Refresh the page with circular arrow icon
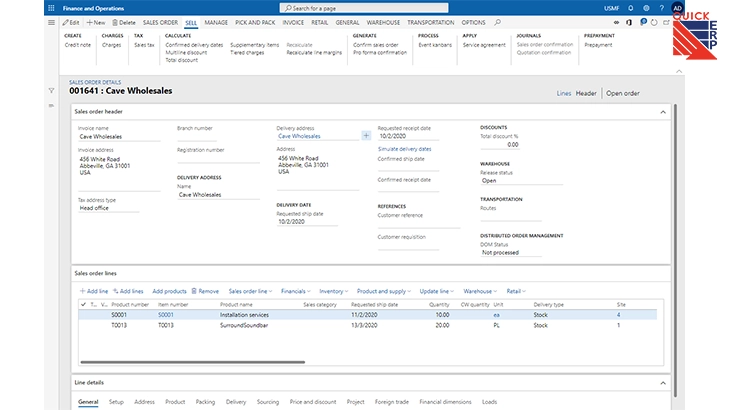Viewport: 729px width, 410px height. point(654,22)
